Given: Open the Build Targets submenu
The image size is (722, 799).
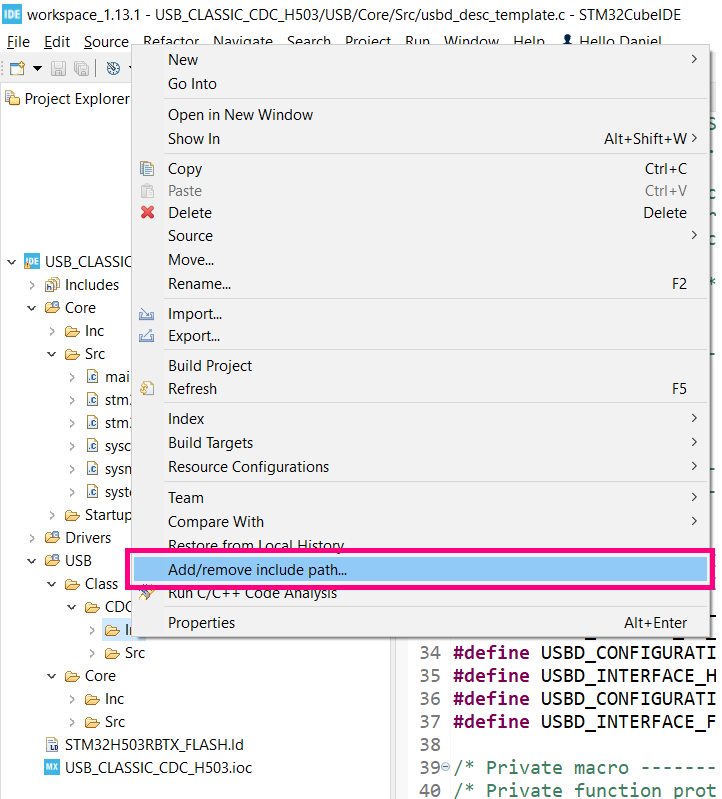Looking at the screenshot, I should (x=211, y=443).
